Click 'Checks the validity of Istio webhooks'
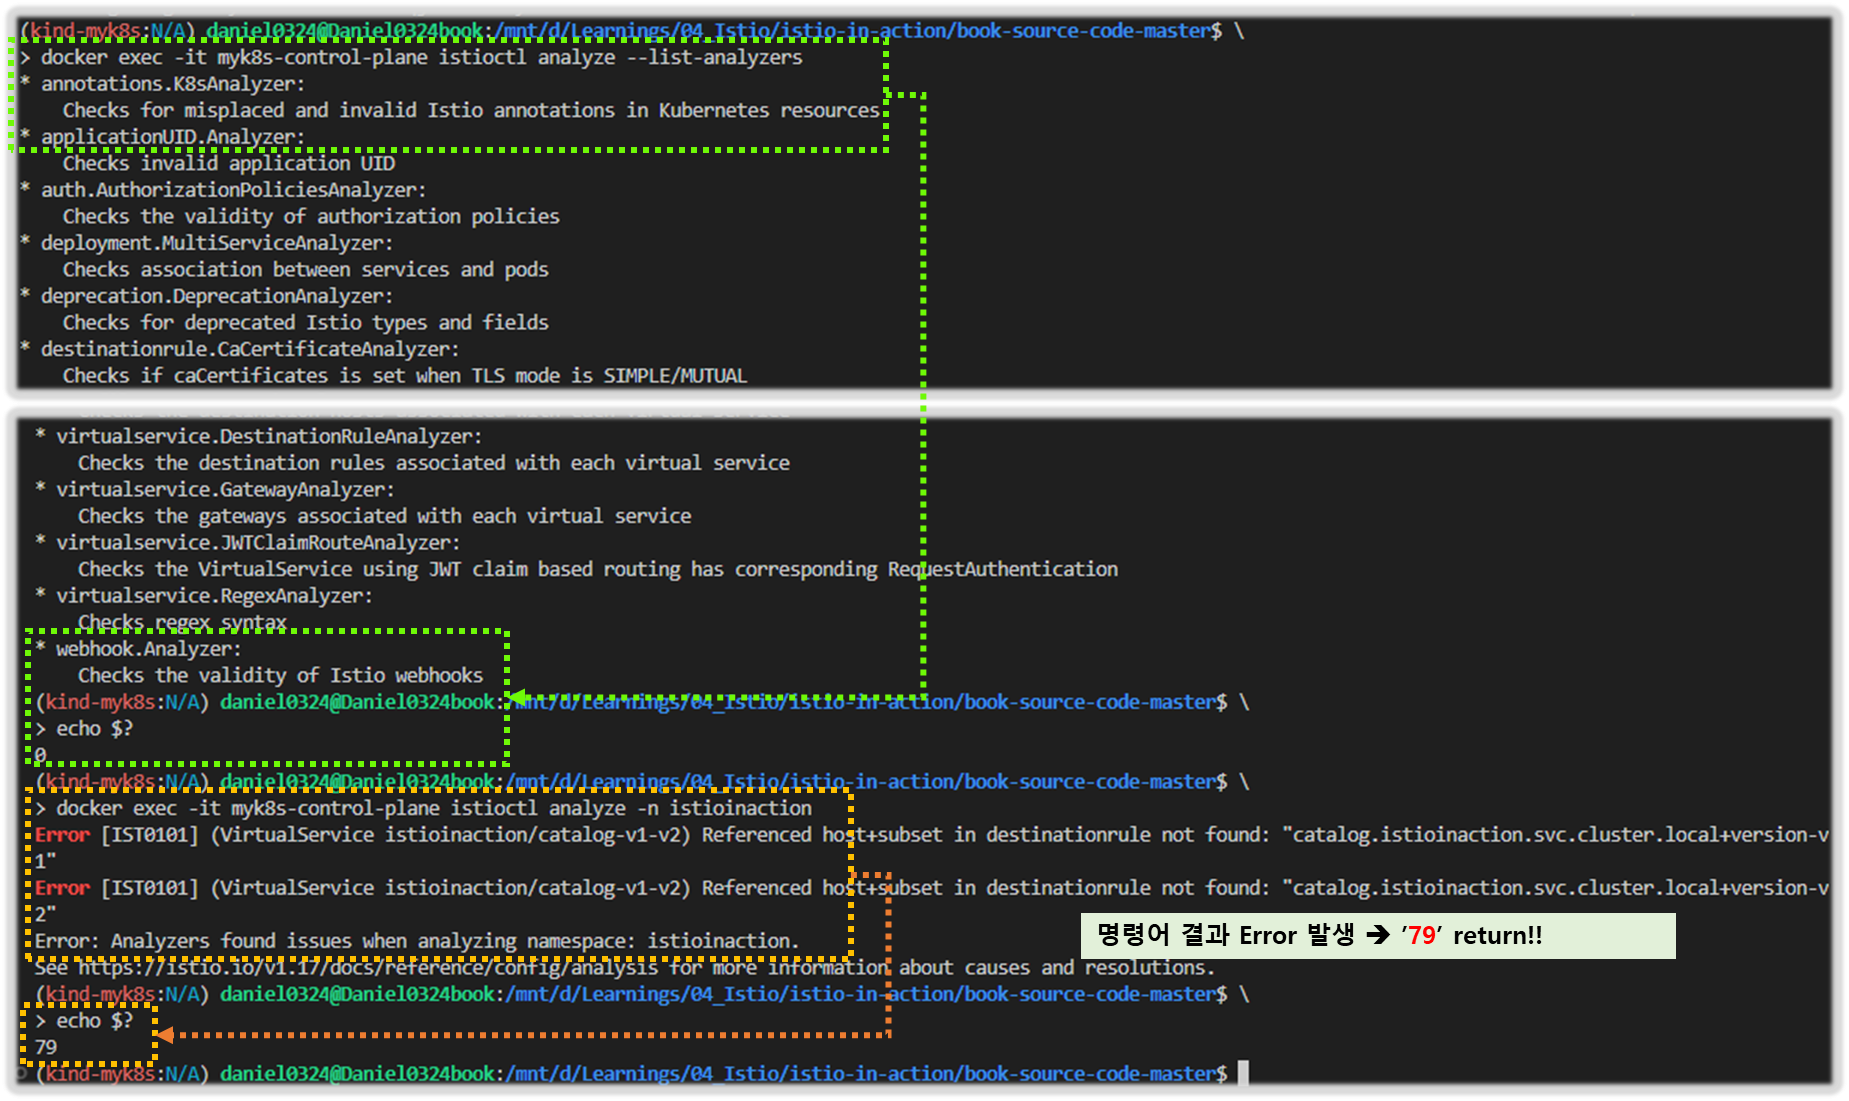Screen dimensions: 1849x1101 (x=281, y=676)
